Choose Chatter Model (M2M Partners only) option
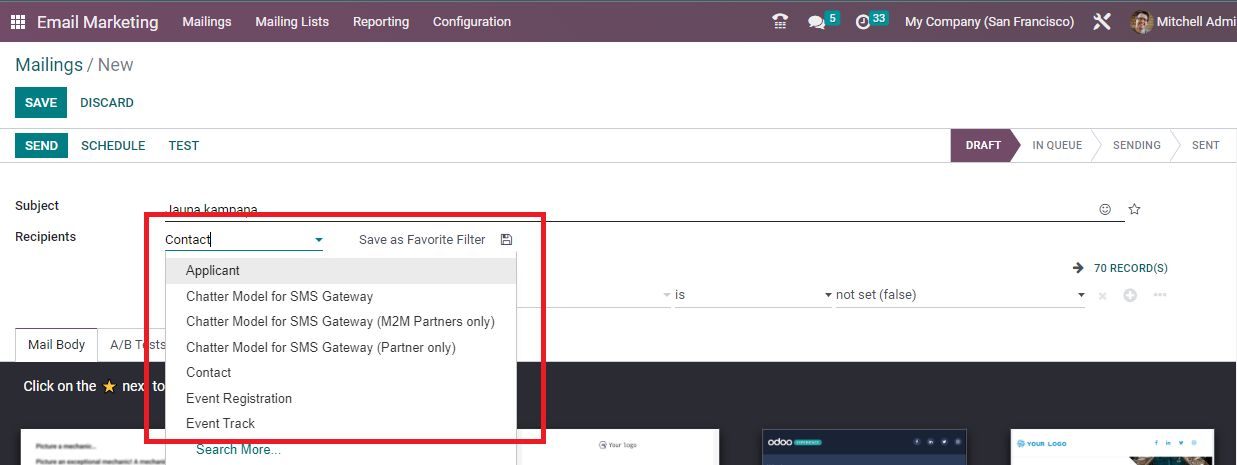The image size is (1237, 465). (341, 322)
